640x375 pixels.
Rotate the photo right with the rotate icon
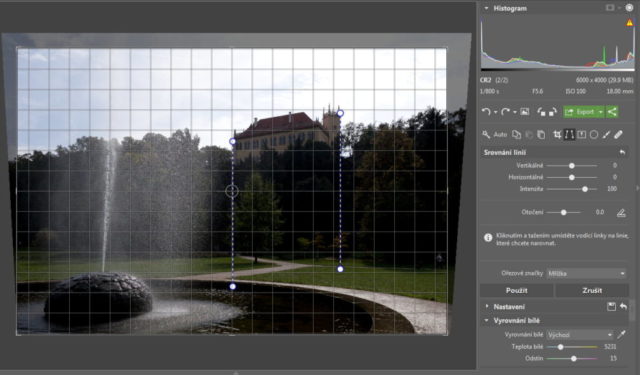click(x=553, y=112)
